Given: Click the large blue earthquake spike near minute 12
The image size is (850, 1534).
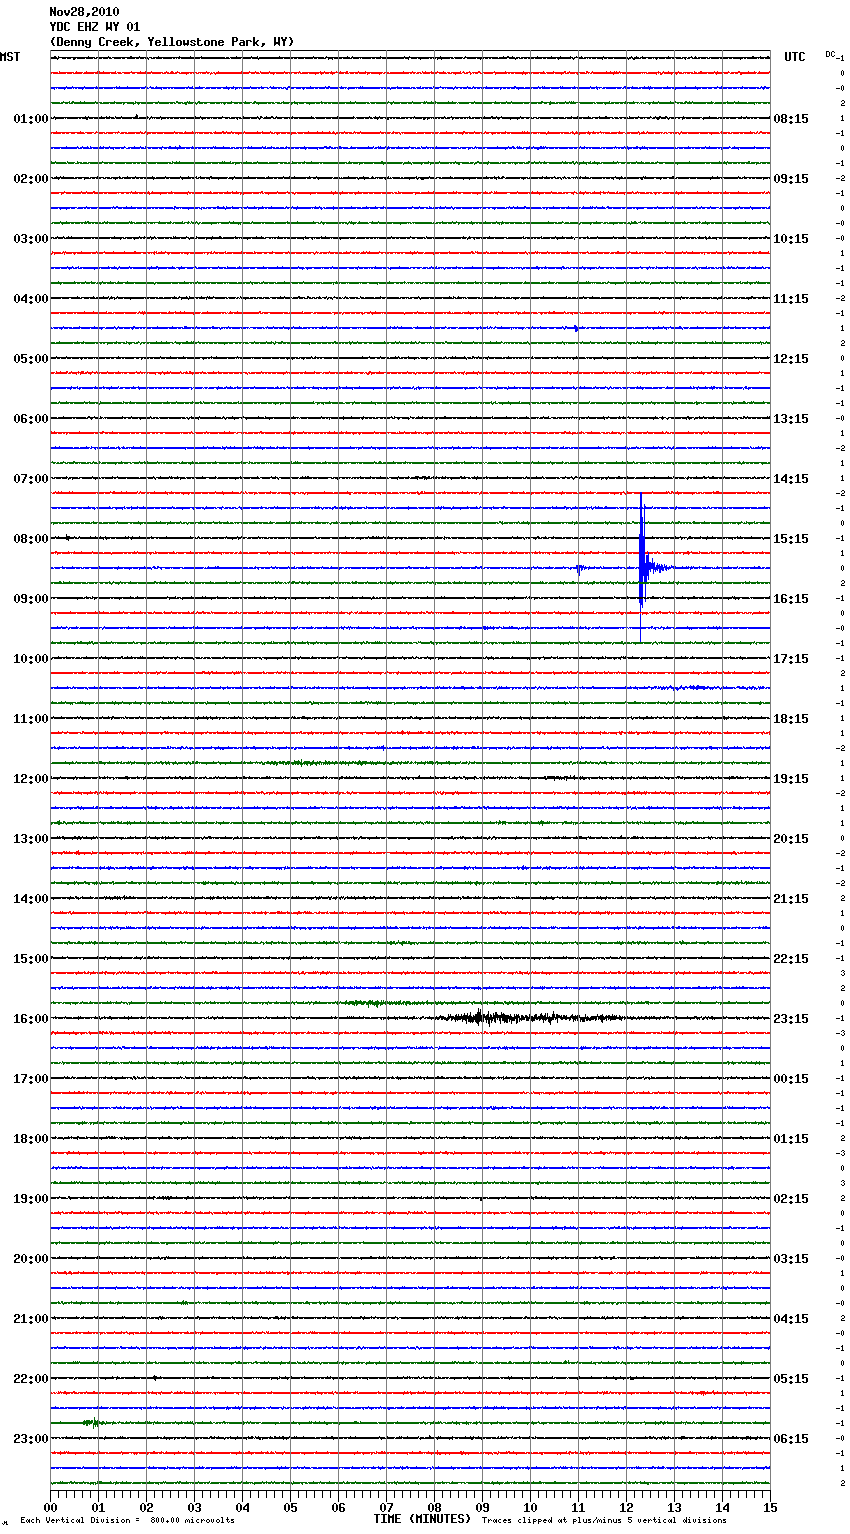Looking at the screenshot, I should [642, 567].
